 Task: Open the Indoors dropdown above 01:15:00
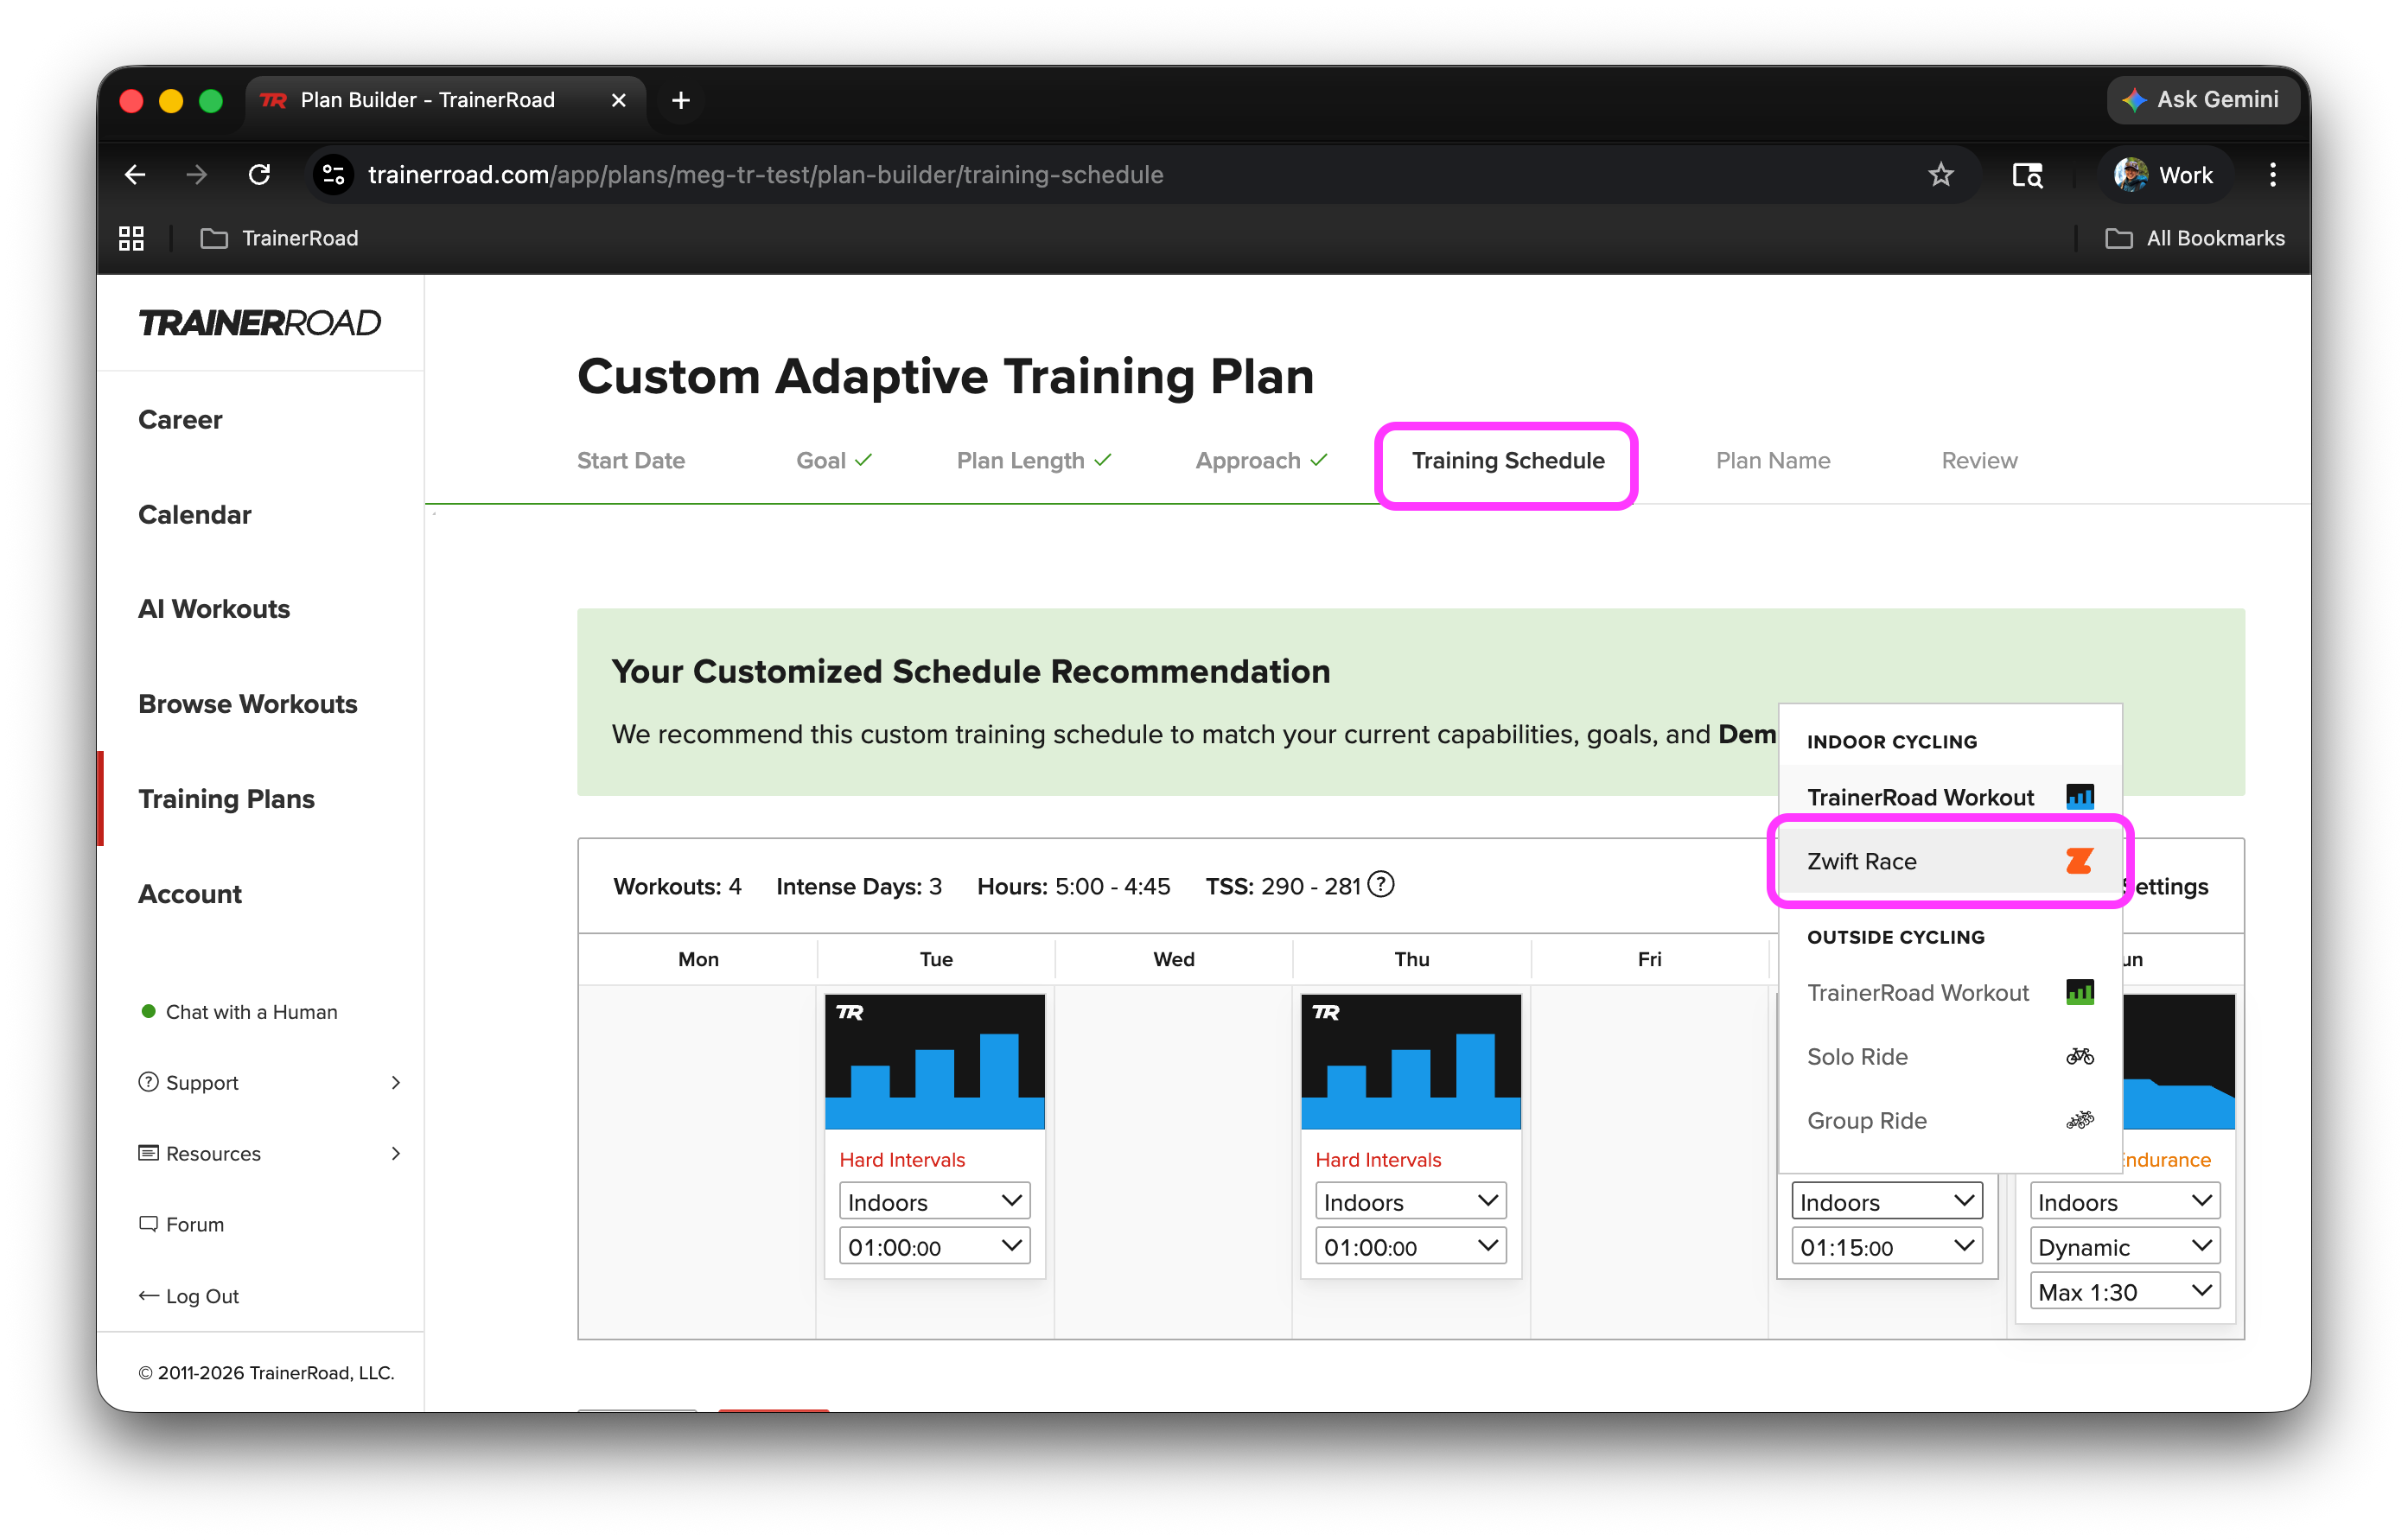point(1887,1201)
